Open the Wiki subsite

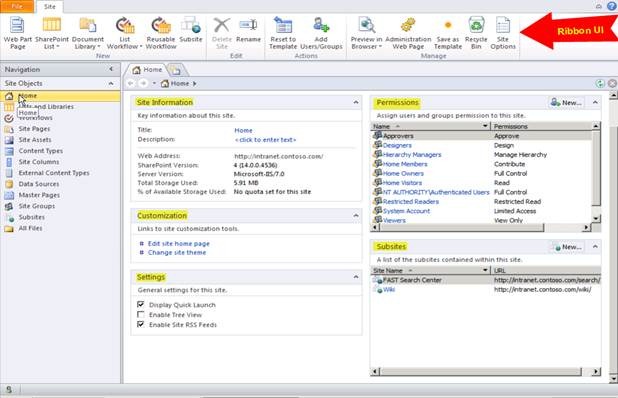pyautogui.click(x=389, y=290)
